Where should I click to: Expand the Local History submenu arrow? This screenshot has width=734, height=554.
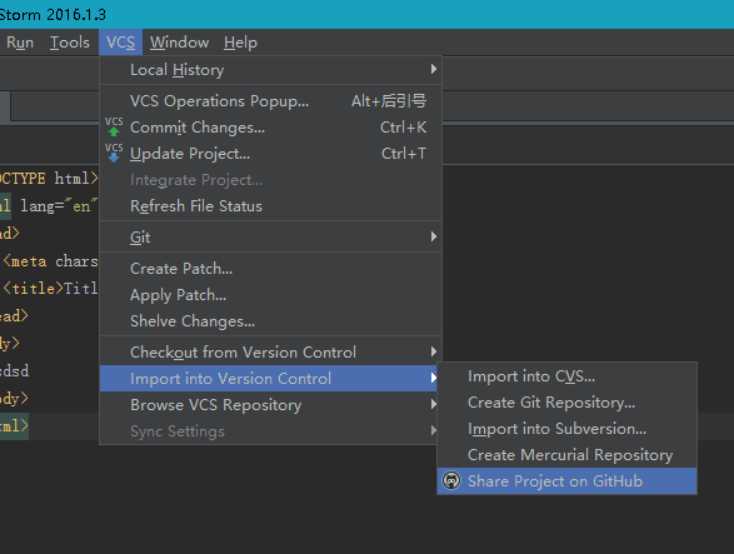click(x=433, y=69)
